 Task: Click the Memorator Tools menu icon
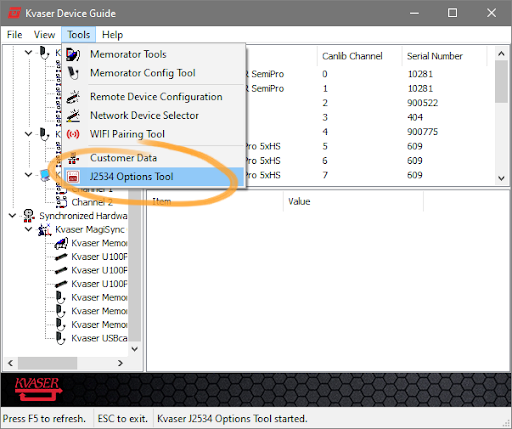pyautogui.click(x=73, y=54)
